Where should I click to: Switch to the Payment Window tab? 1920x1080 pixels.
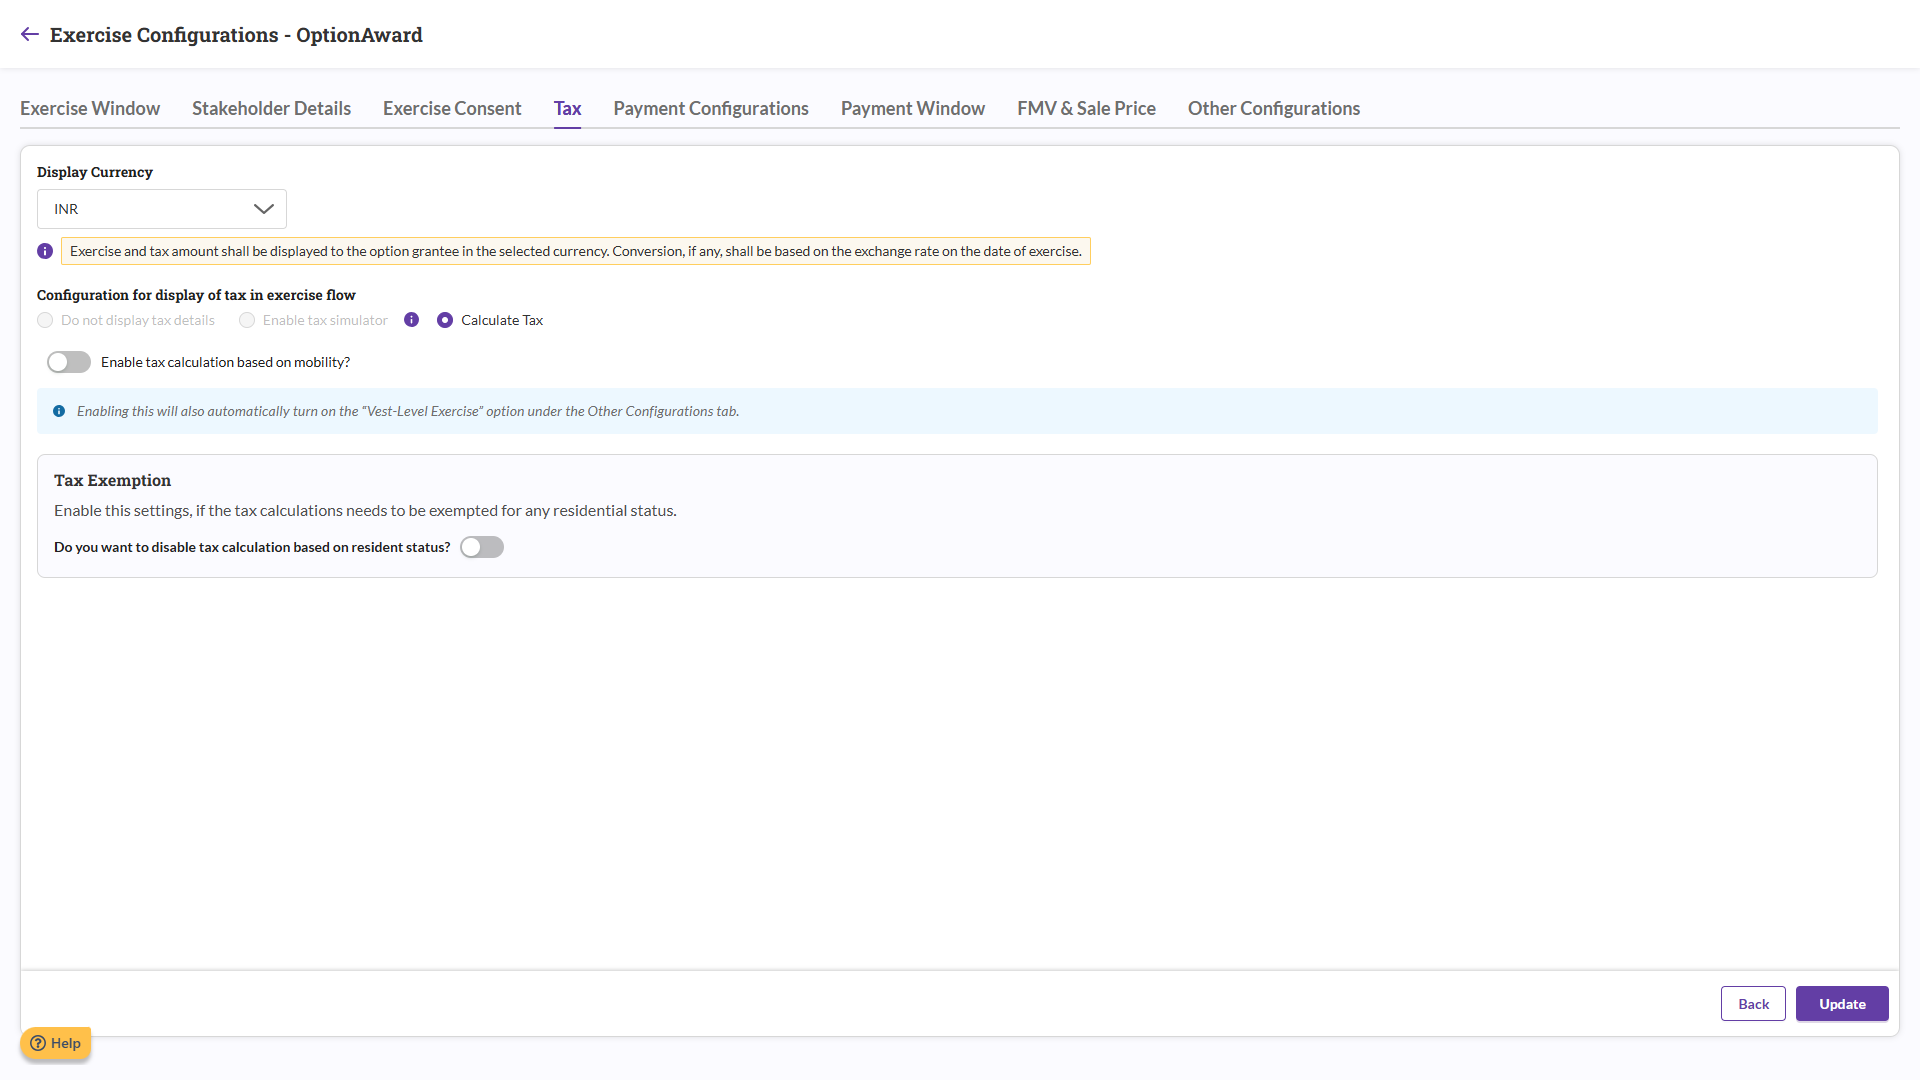tap(912, 108)
